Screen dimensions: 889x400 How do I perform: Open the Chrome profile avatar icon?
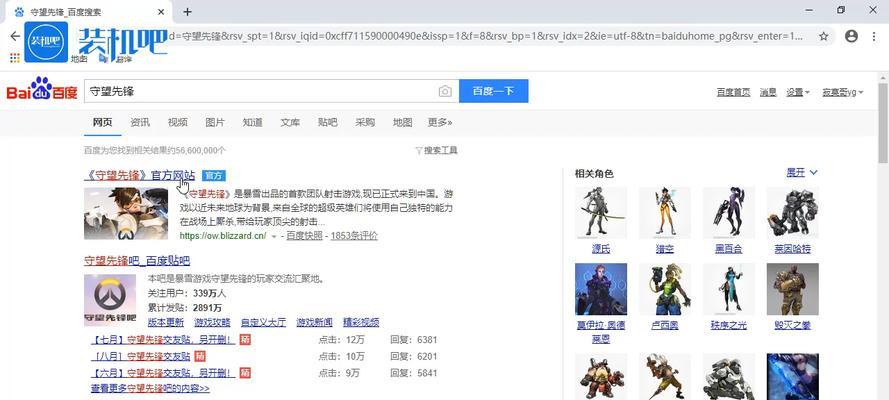coord(851,36)
